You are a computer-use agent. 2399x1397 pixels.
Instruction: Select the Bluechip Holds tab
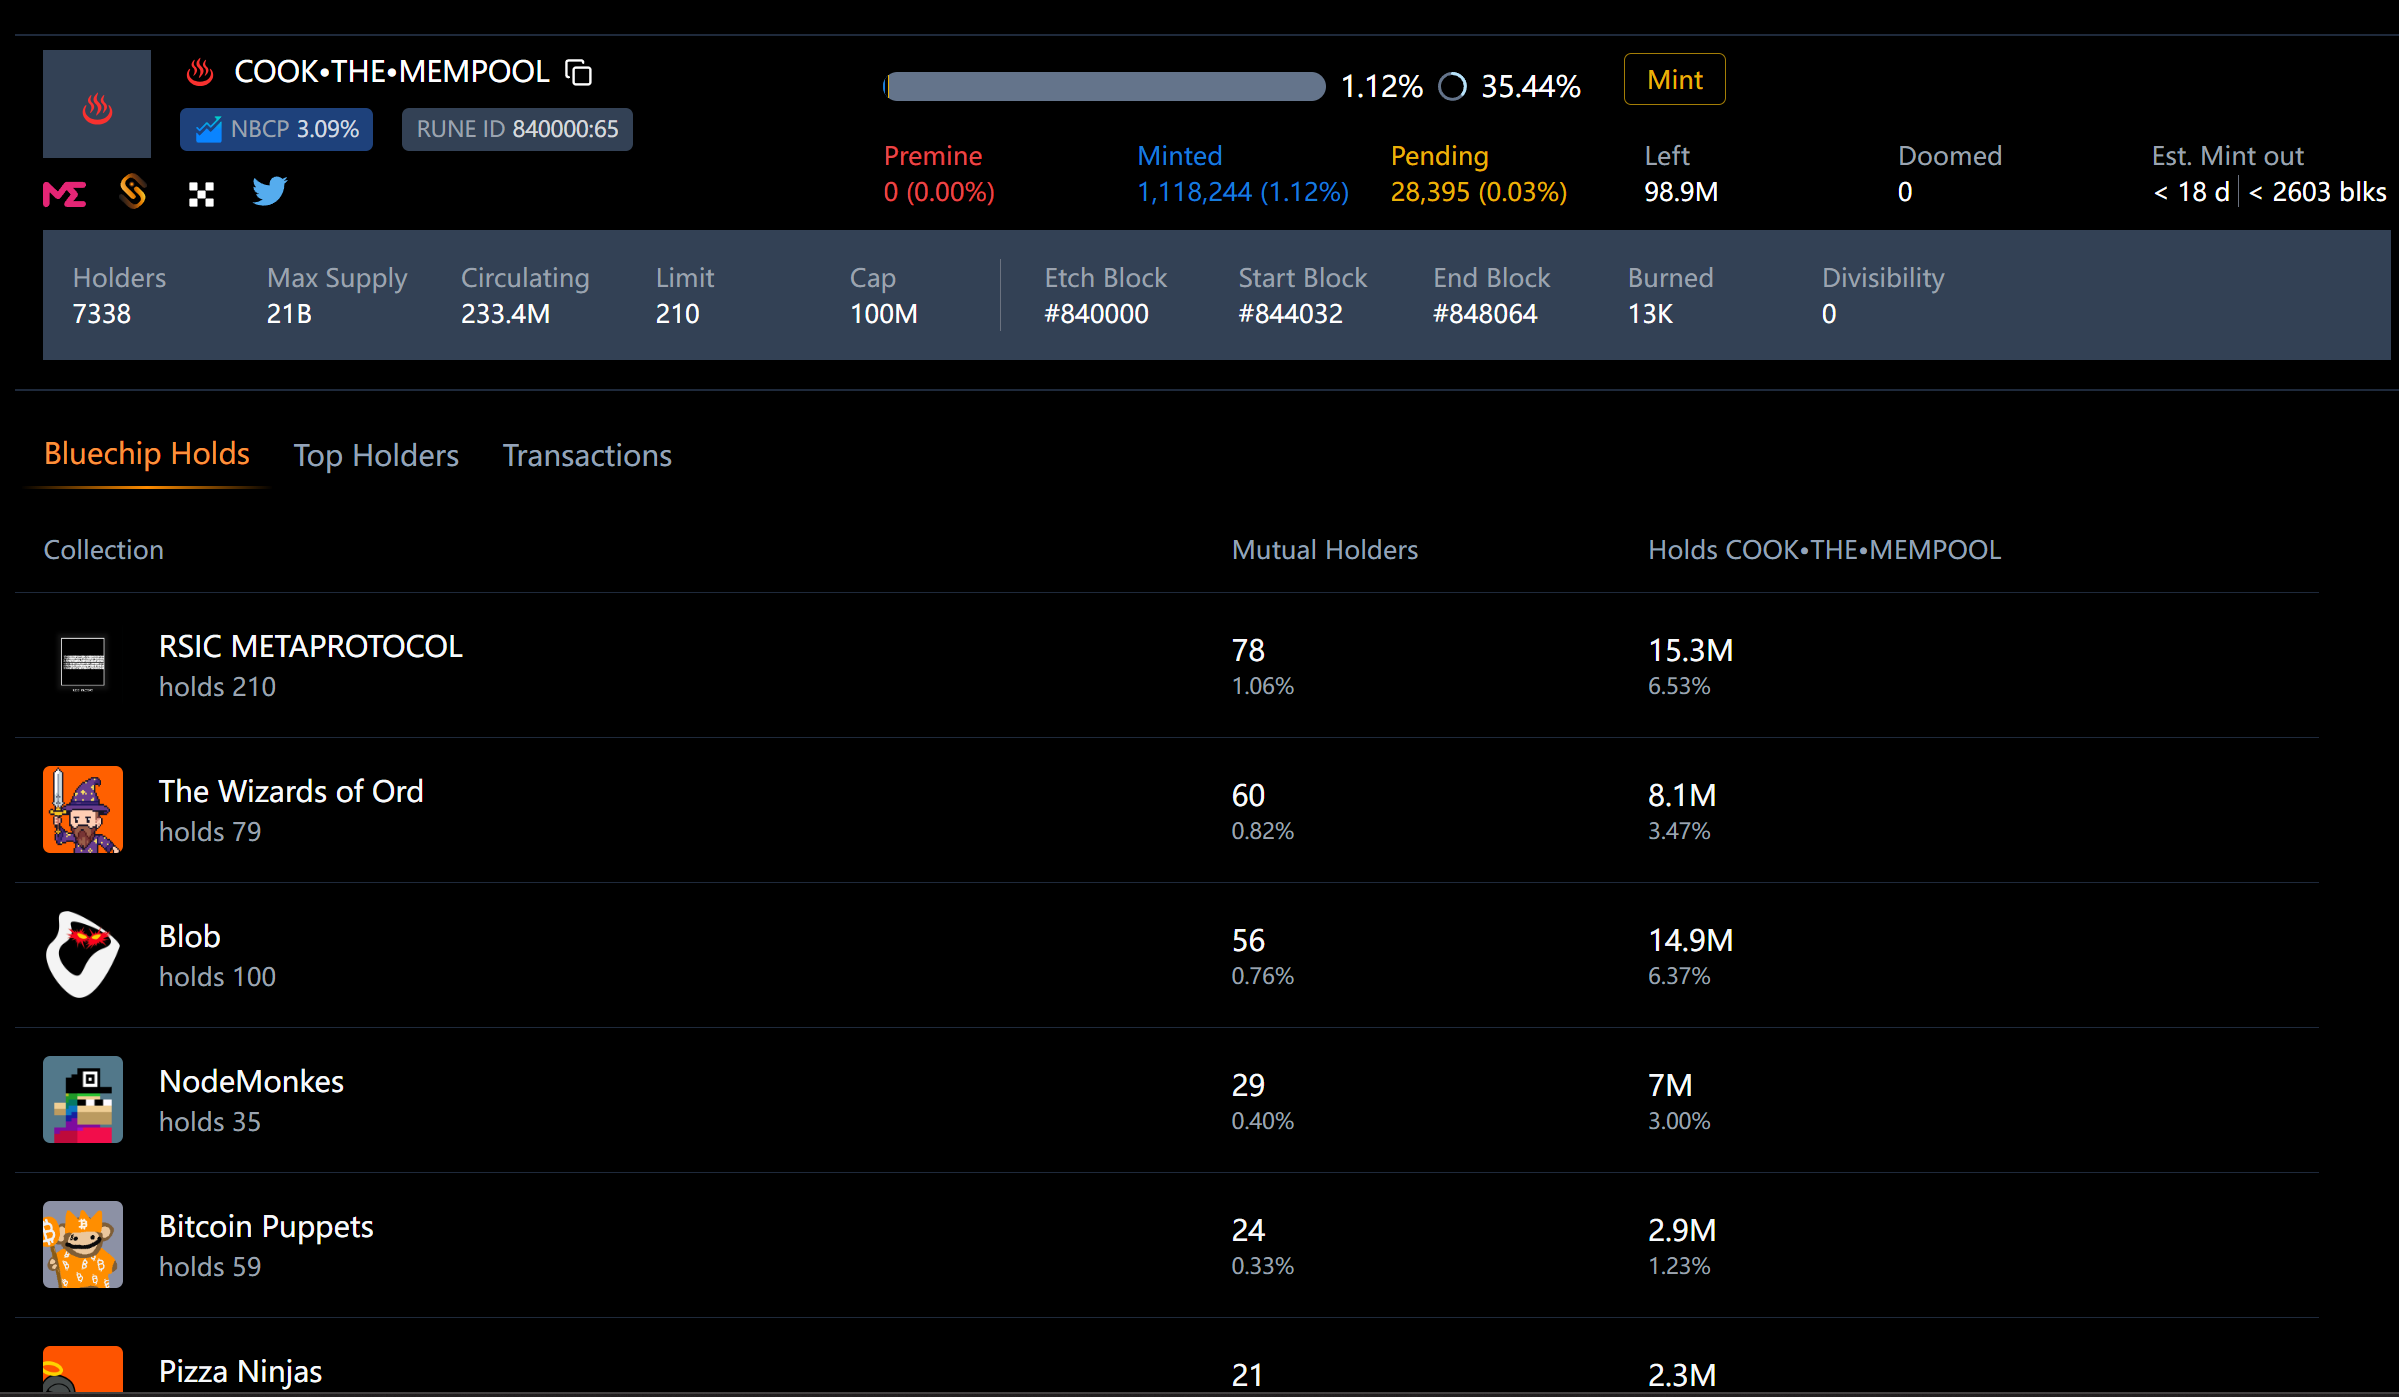[147, 453]
